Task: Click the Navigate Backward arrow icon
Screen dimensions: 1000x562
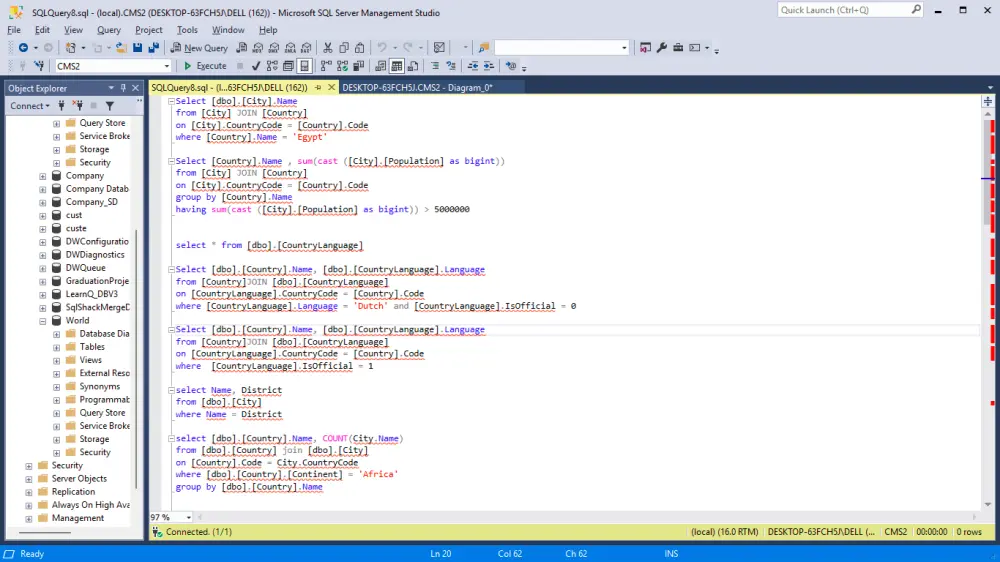Action: [23, 48]
